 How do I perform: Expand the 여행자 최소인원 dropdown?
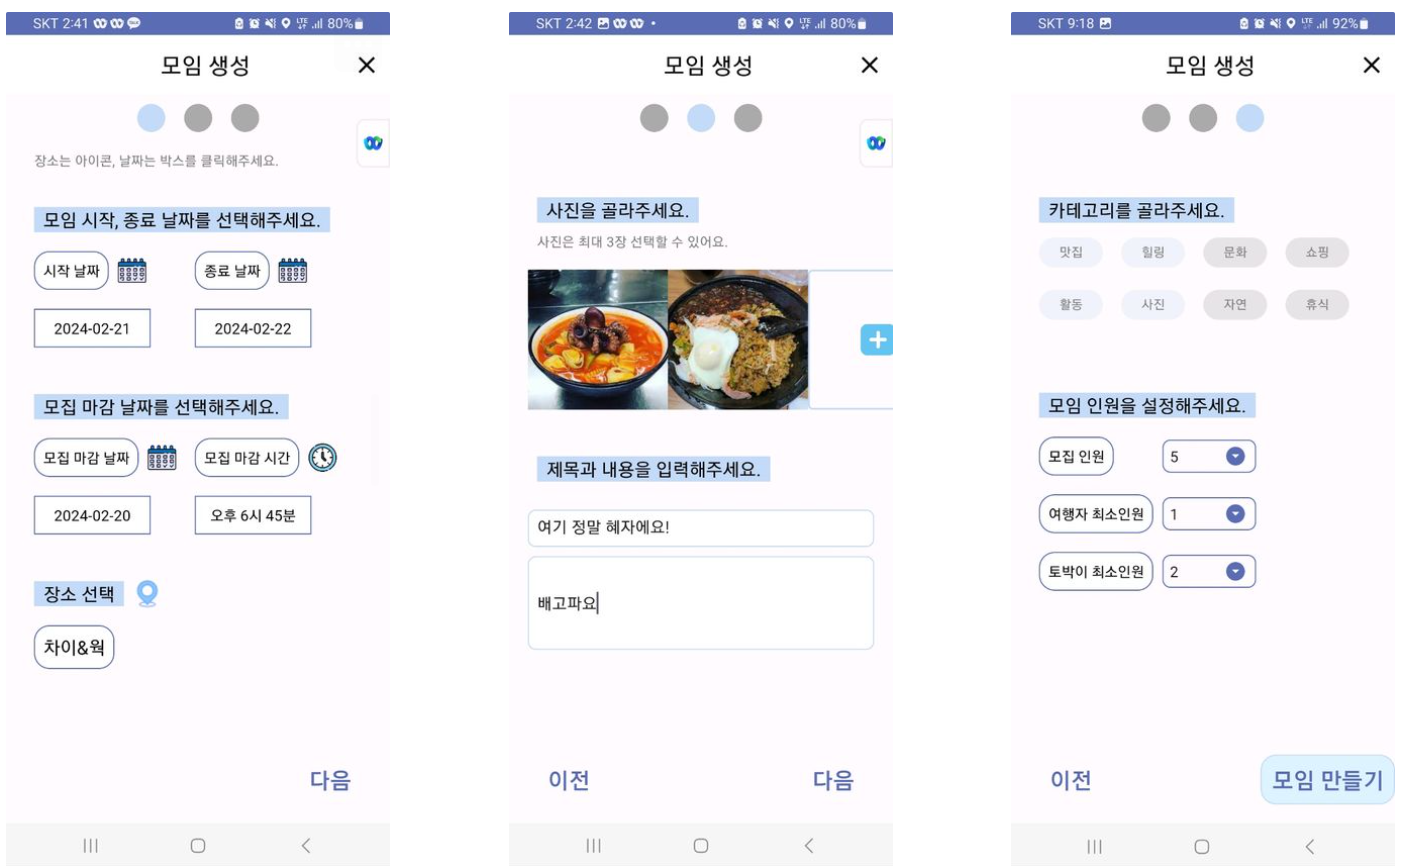(1209, 514)
